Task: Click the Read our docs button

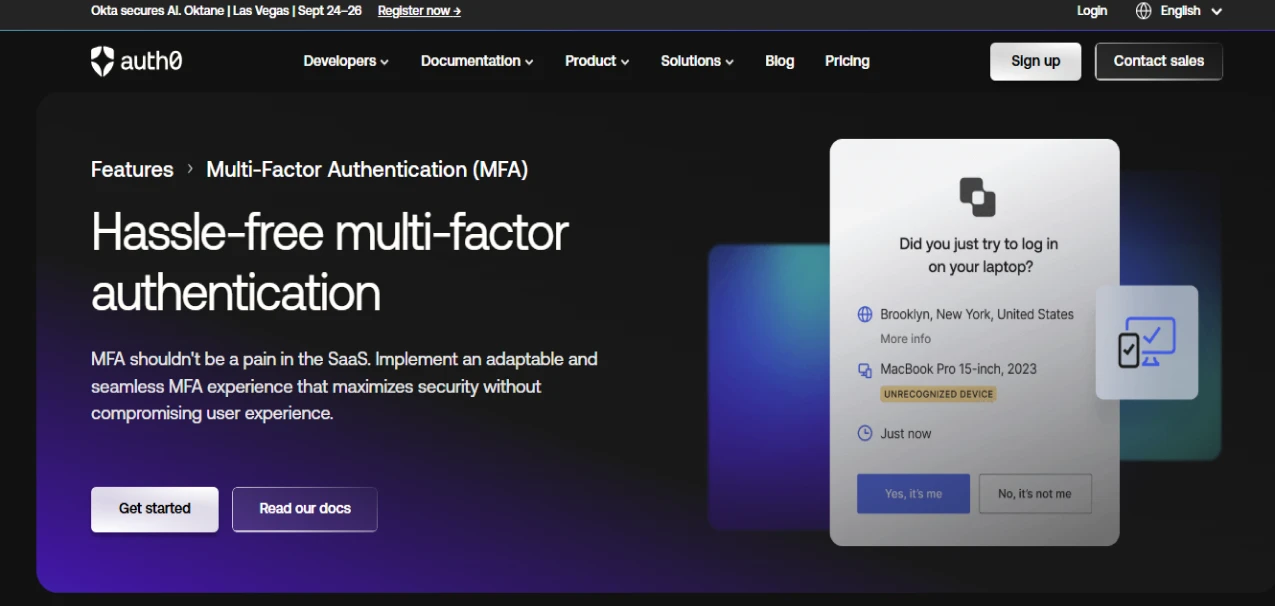Action: 305,509
